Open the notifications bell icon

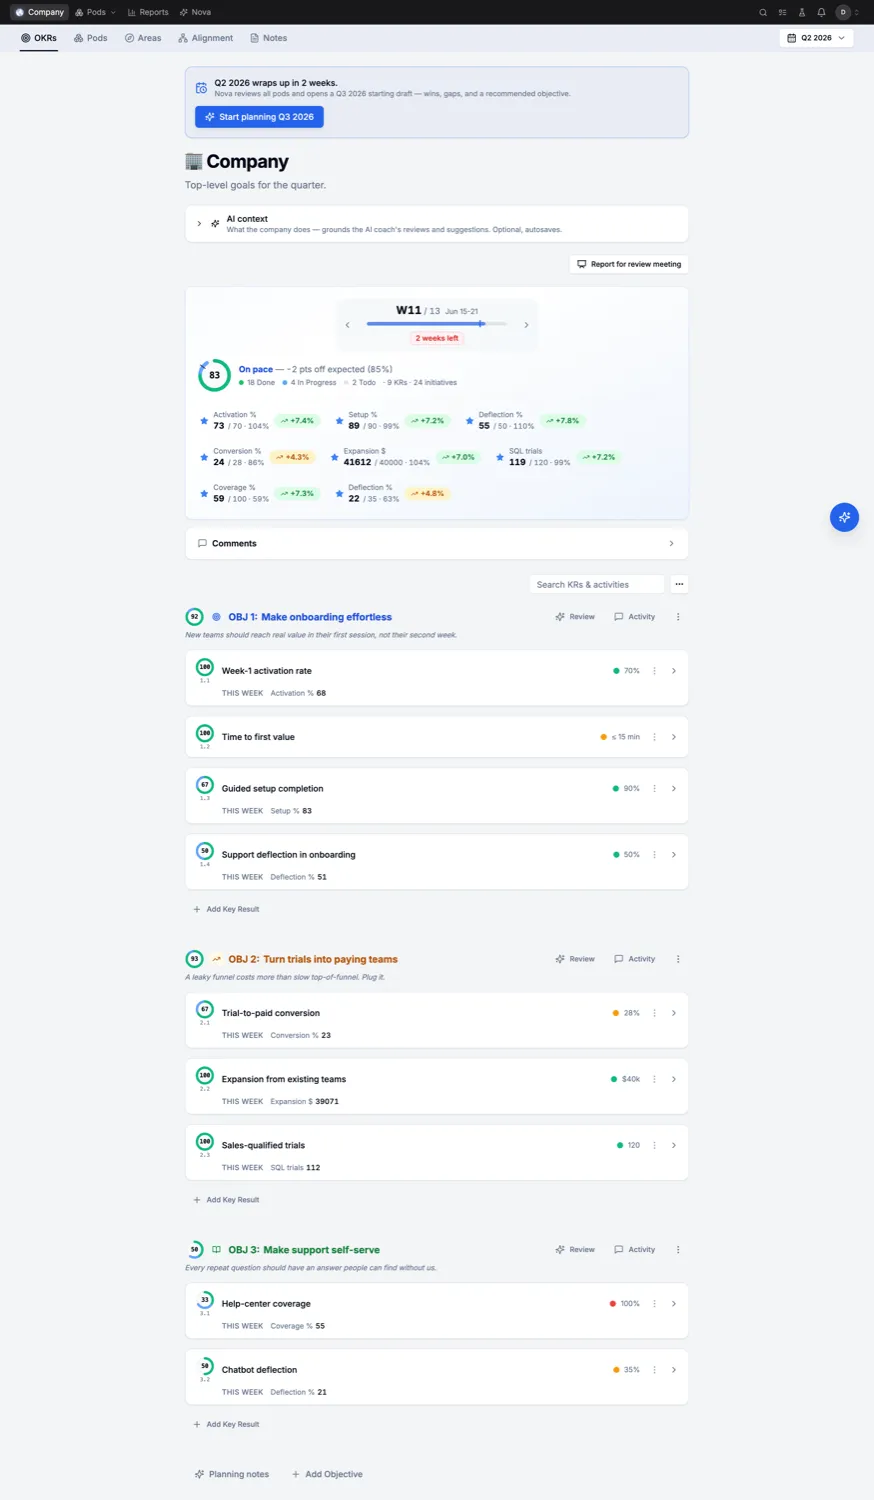(x=821, y=12)
